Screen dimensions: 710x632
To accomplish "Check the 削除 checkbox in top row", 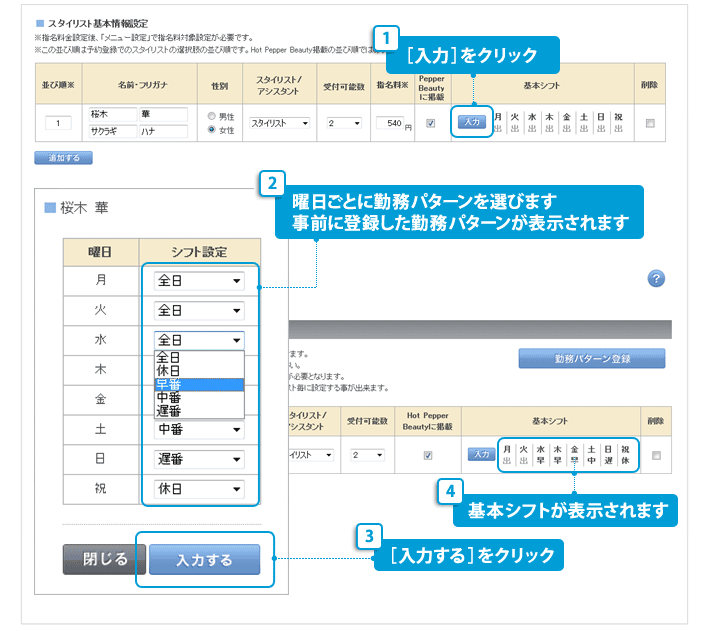I will (x=651, y=123).
